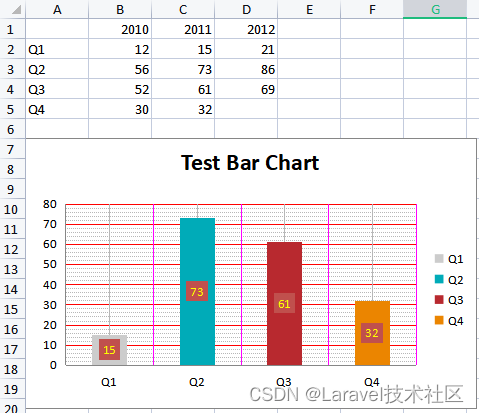Select row 3 header
This screenshot has width=479, height=413.
coord(12,69)
